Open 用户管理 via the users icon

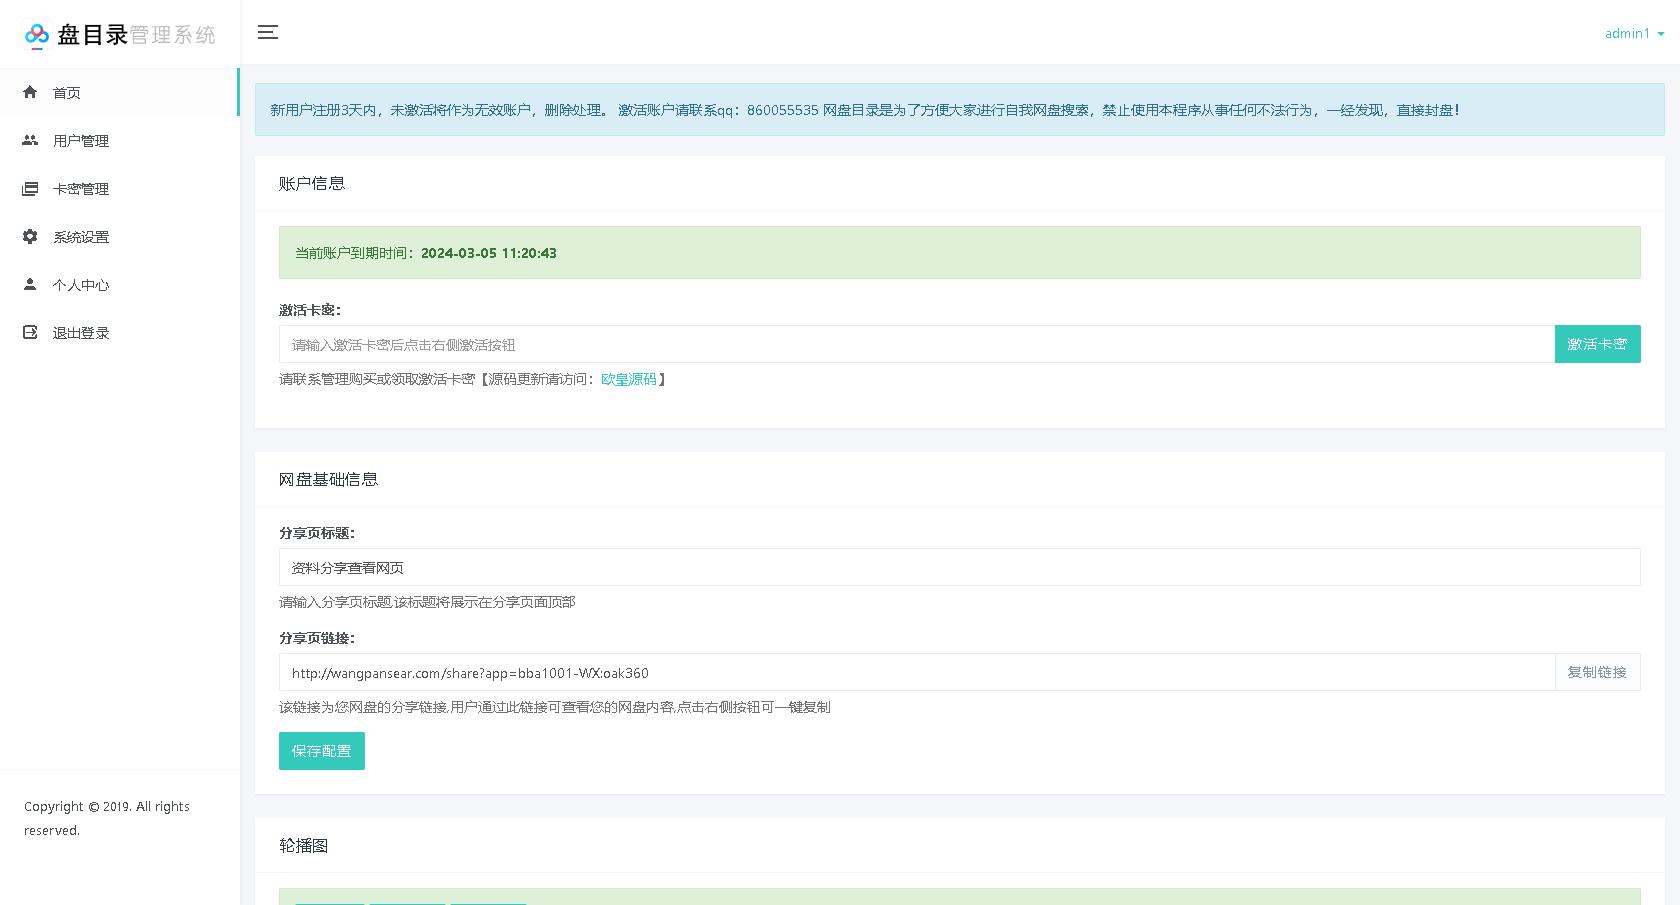[30, 140]
